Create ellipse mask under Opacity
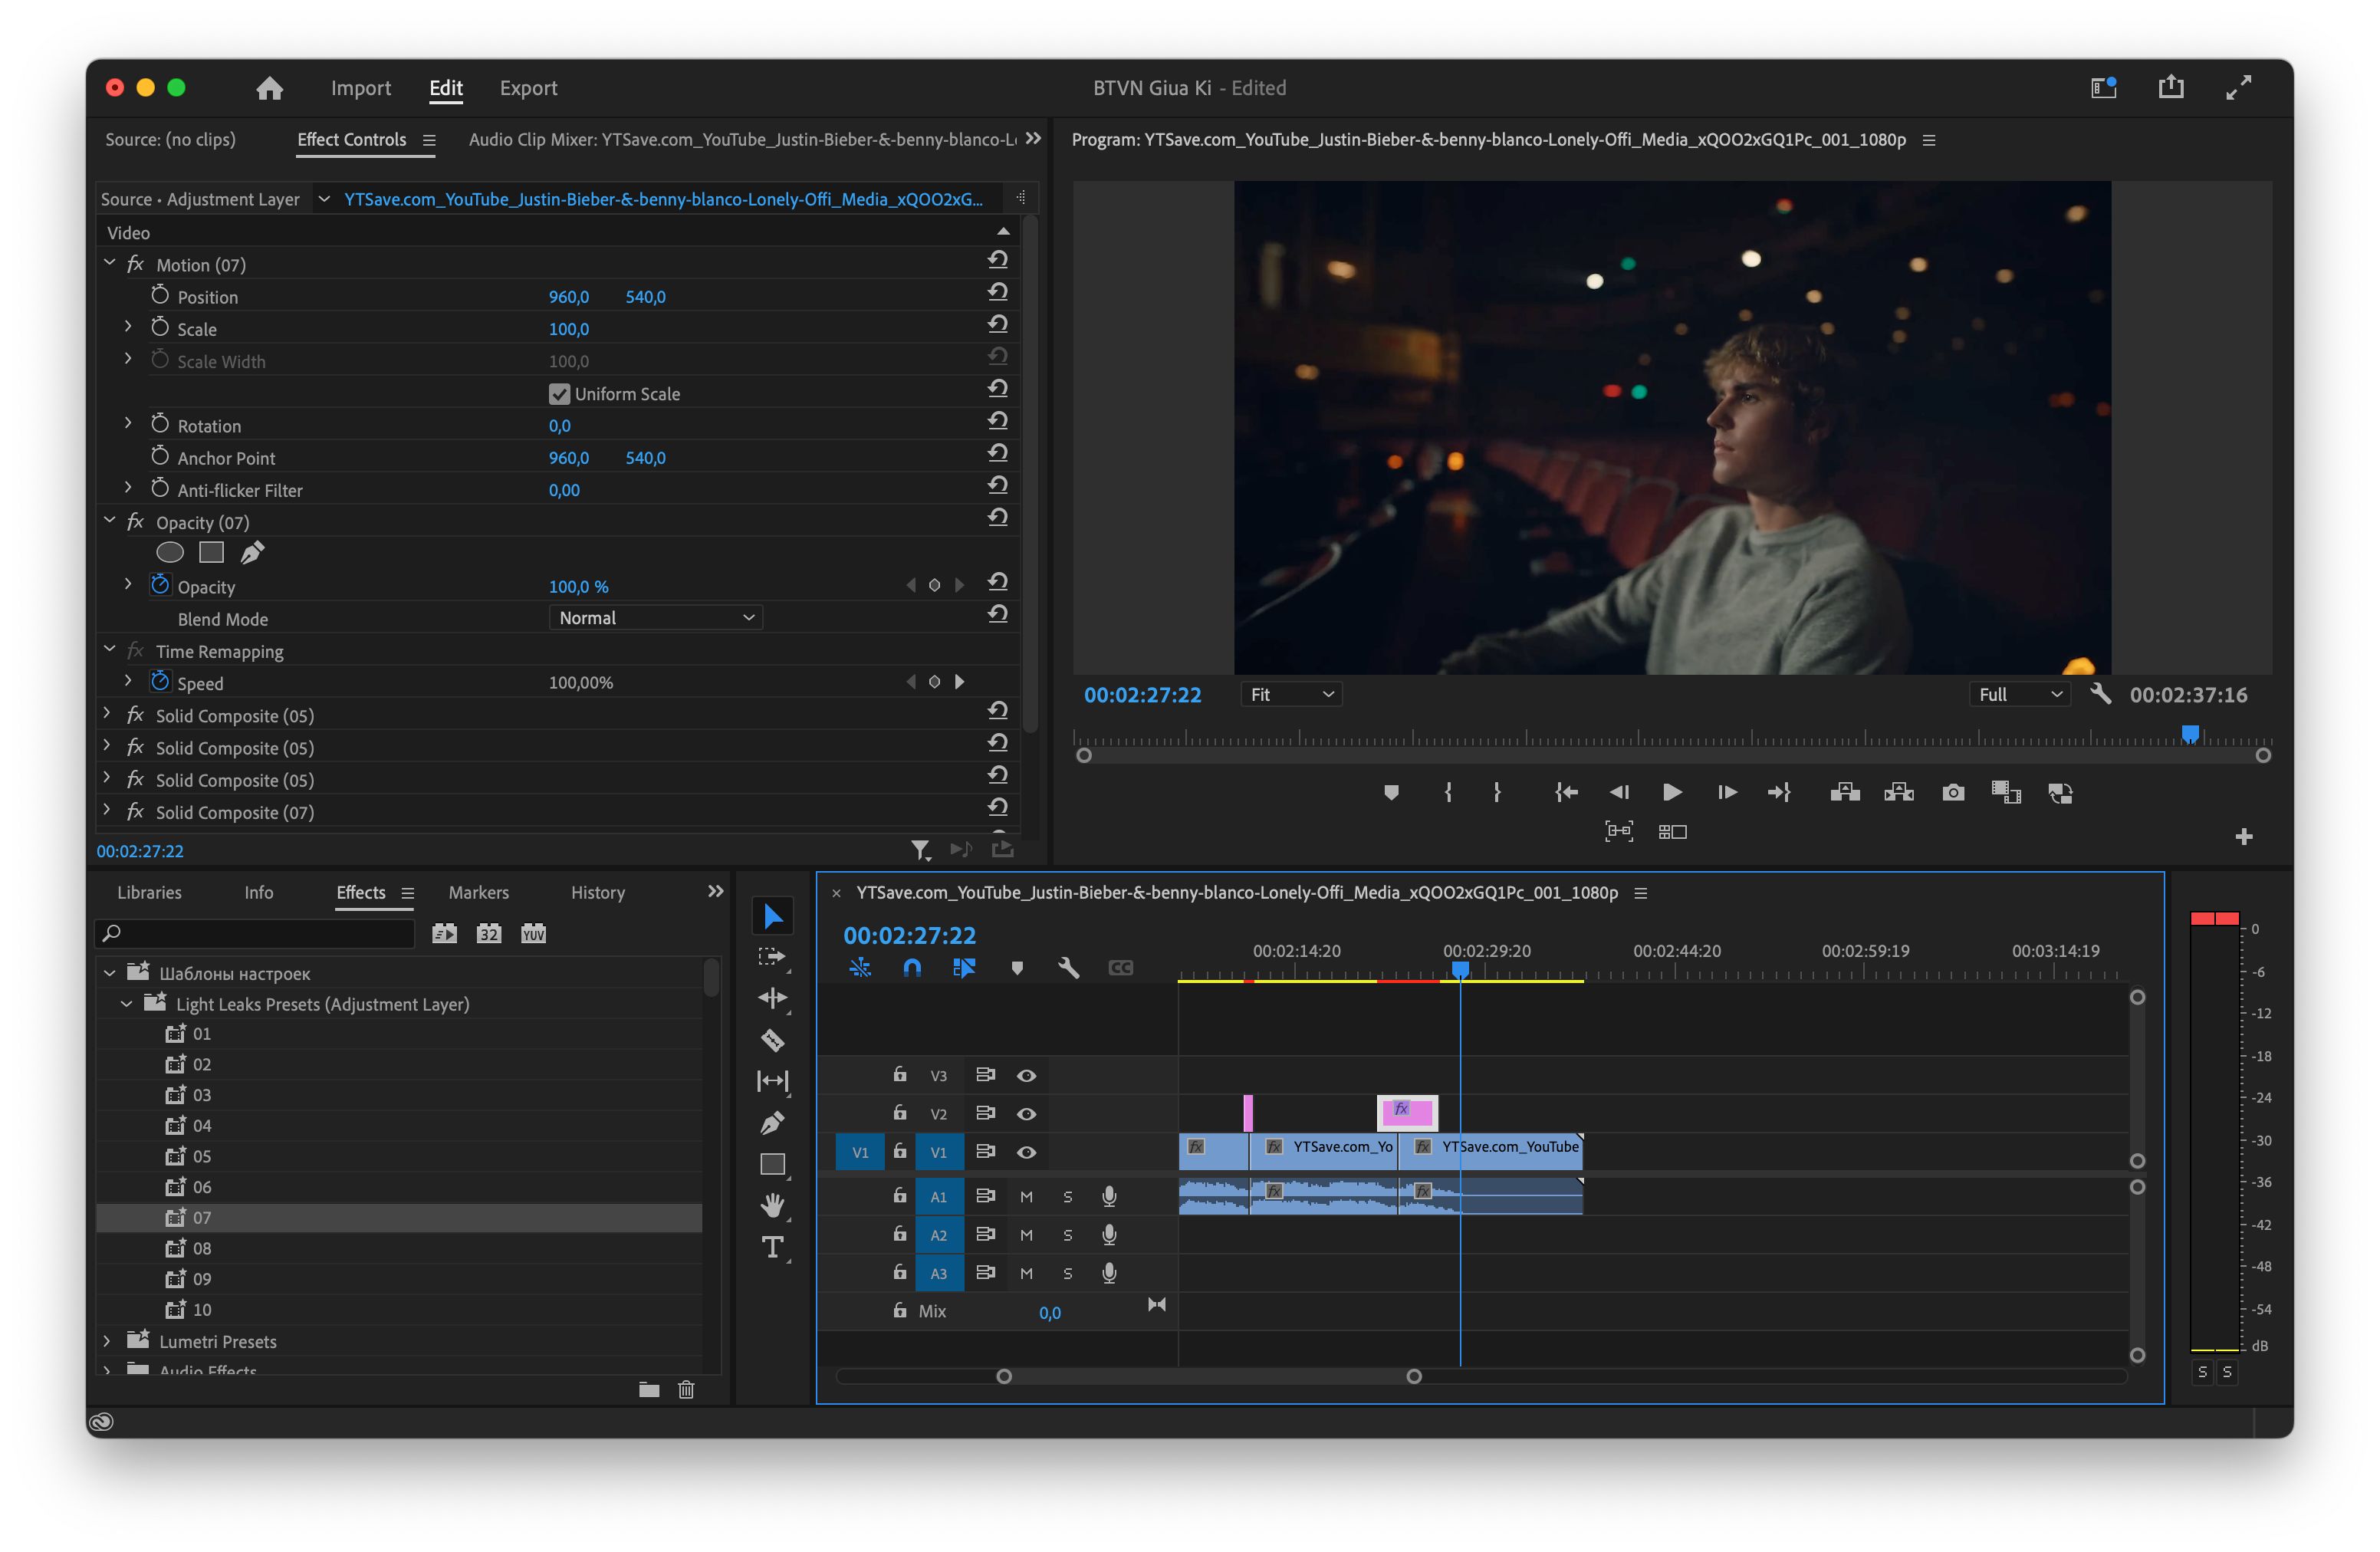2380x1552 pixels. click(x=170, y=552)
